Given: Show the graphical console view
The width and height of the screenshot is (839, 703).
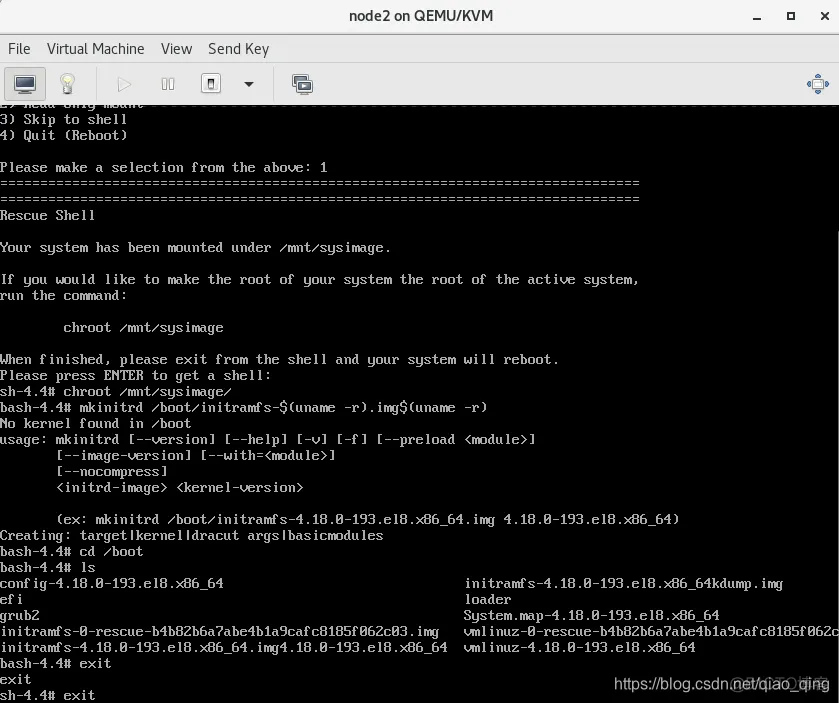Looking at the screenshot, I should click(x=25, y=84).
